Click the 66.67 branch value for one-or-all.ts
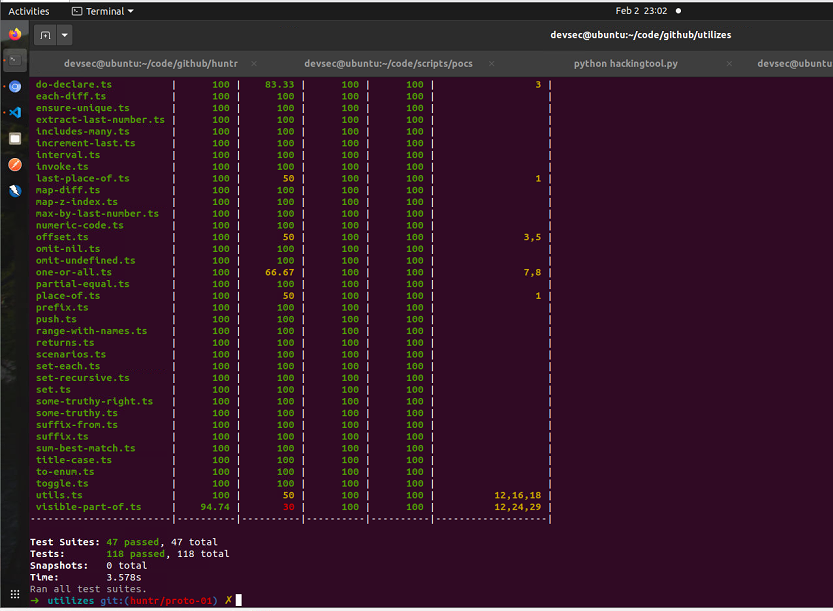Viewport: 833px width, 611px height. click(279, 272)
